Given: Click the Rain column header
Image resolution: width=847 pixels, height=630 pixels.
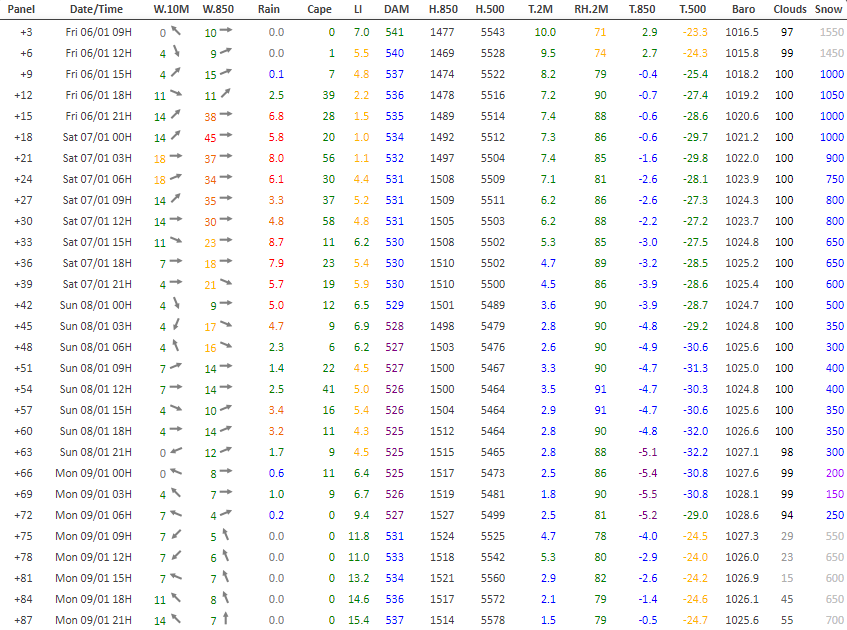Looking at the screenshot, I should (268, 9).
